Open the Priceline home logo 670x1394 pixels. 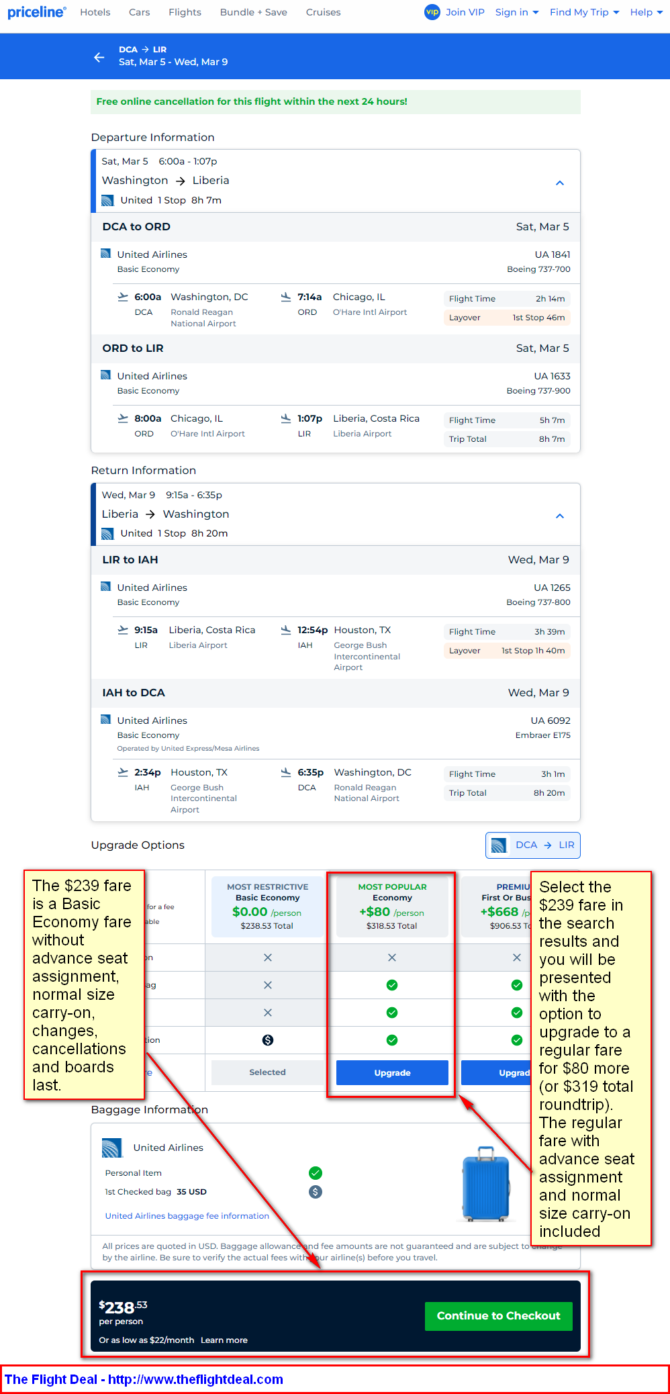click(37, 12)
